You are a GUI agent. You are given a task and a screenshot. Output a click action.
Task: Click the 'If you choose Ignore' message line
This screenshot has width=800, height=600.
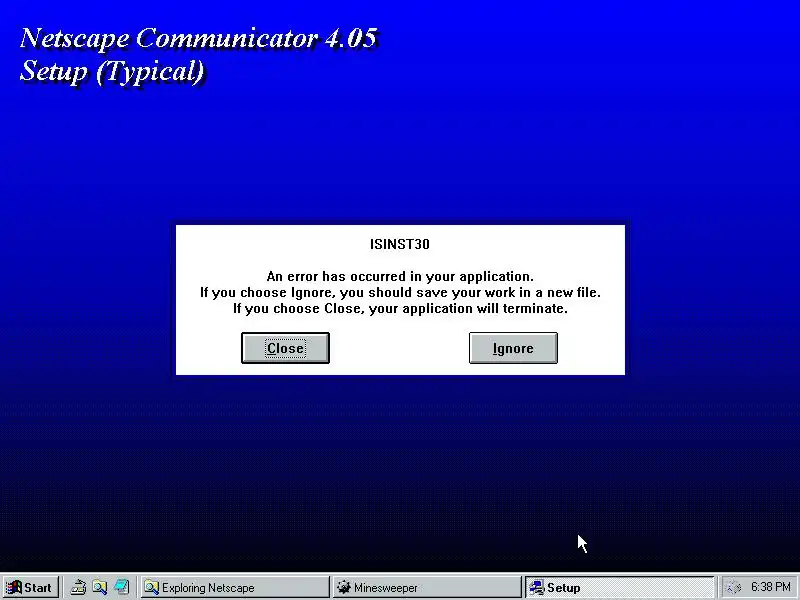400,293
